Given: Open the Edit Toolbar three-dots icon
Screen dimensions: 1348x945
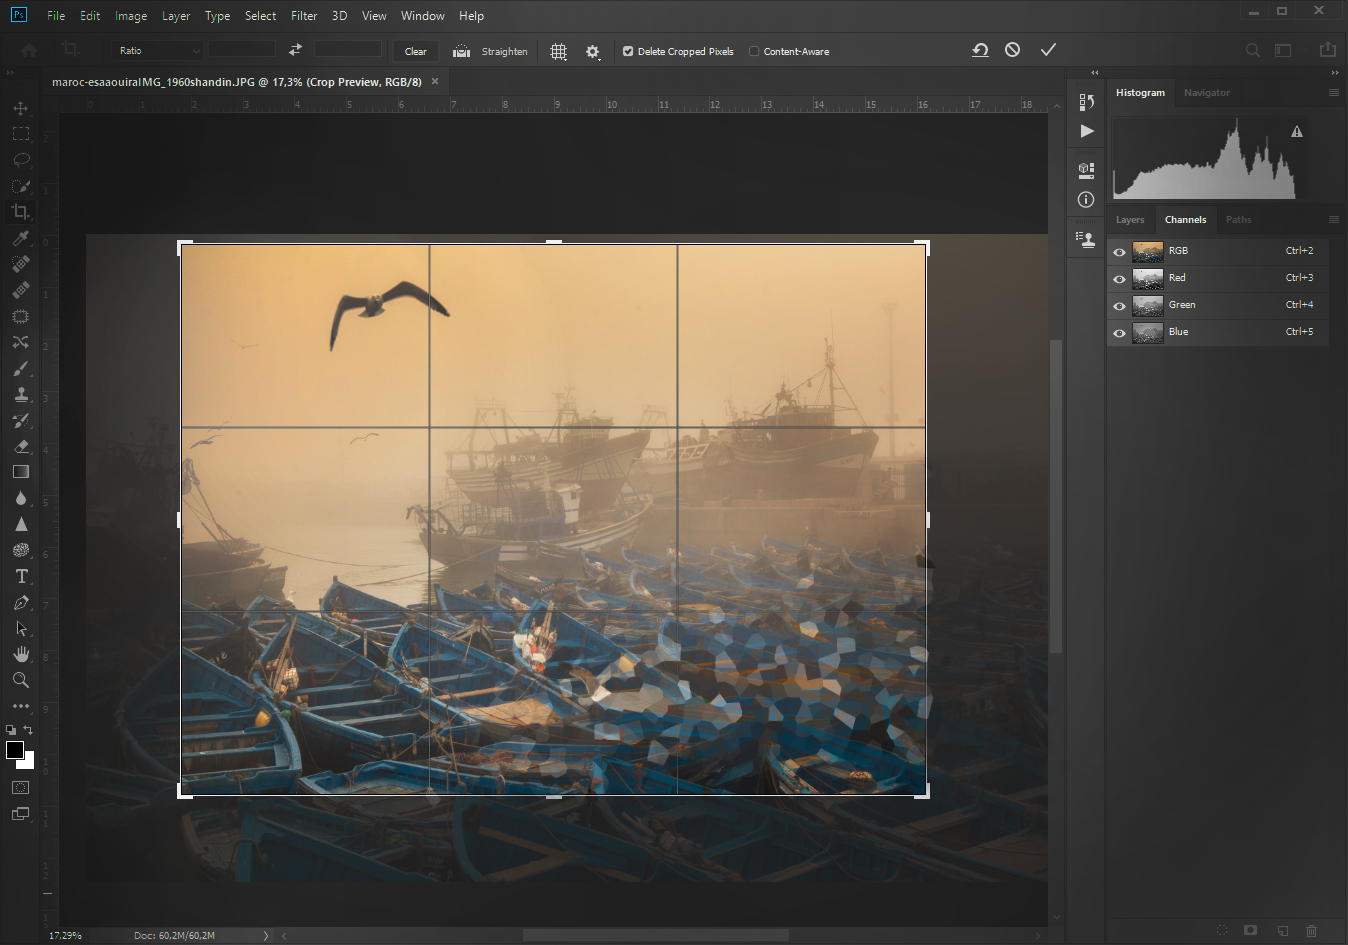Looking at the screenshot, I should [x=21, y=706].
